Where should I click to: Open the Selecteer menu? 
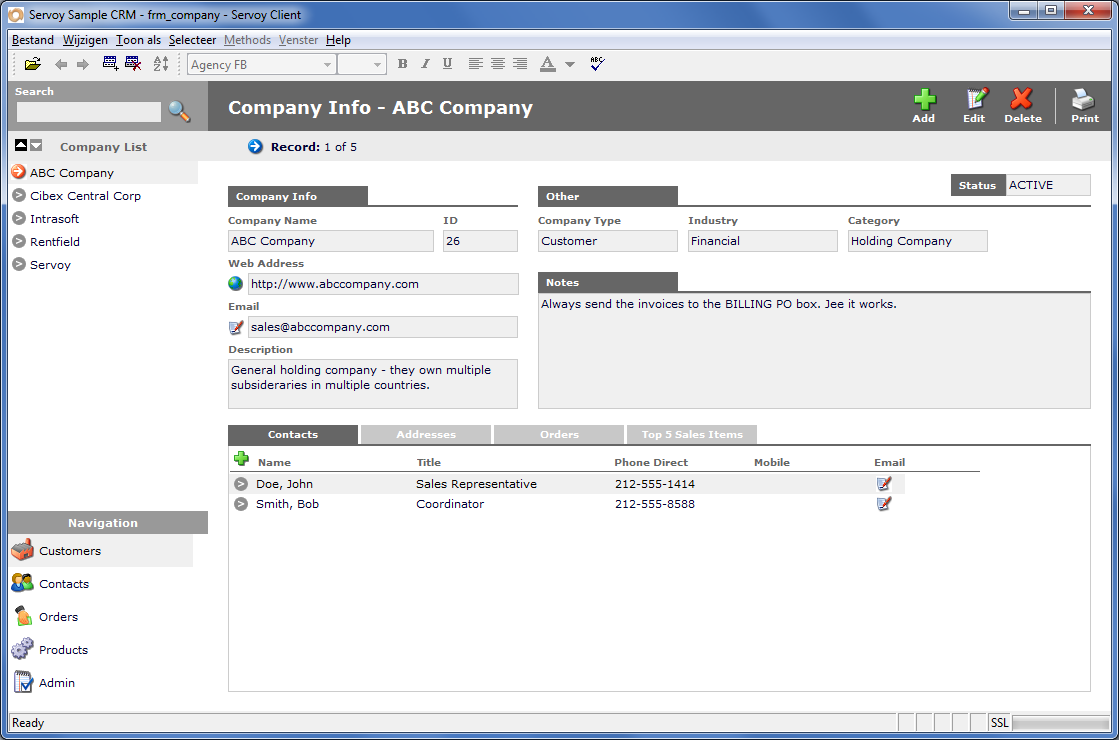(192, 40)
